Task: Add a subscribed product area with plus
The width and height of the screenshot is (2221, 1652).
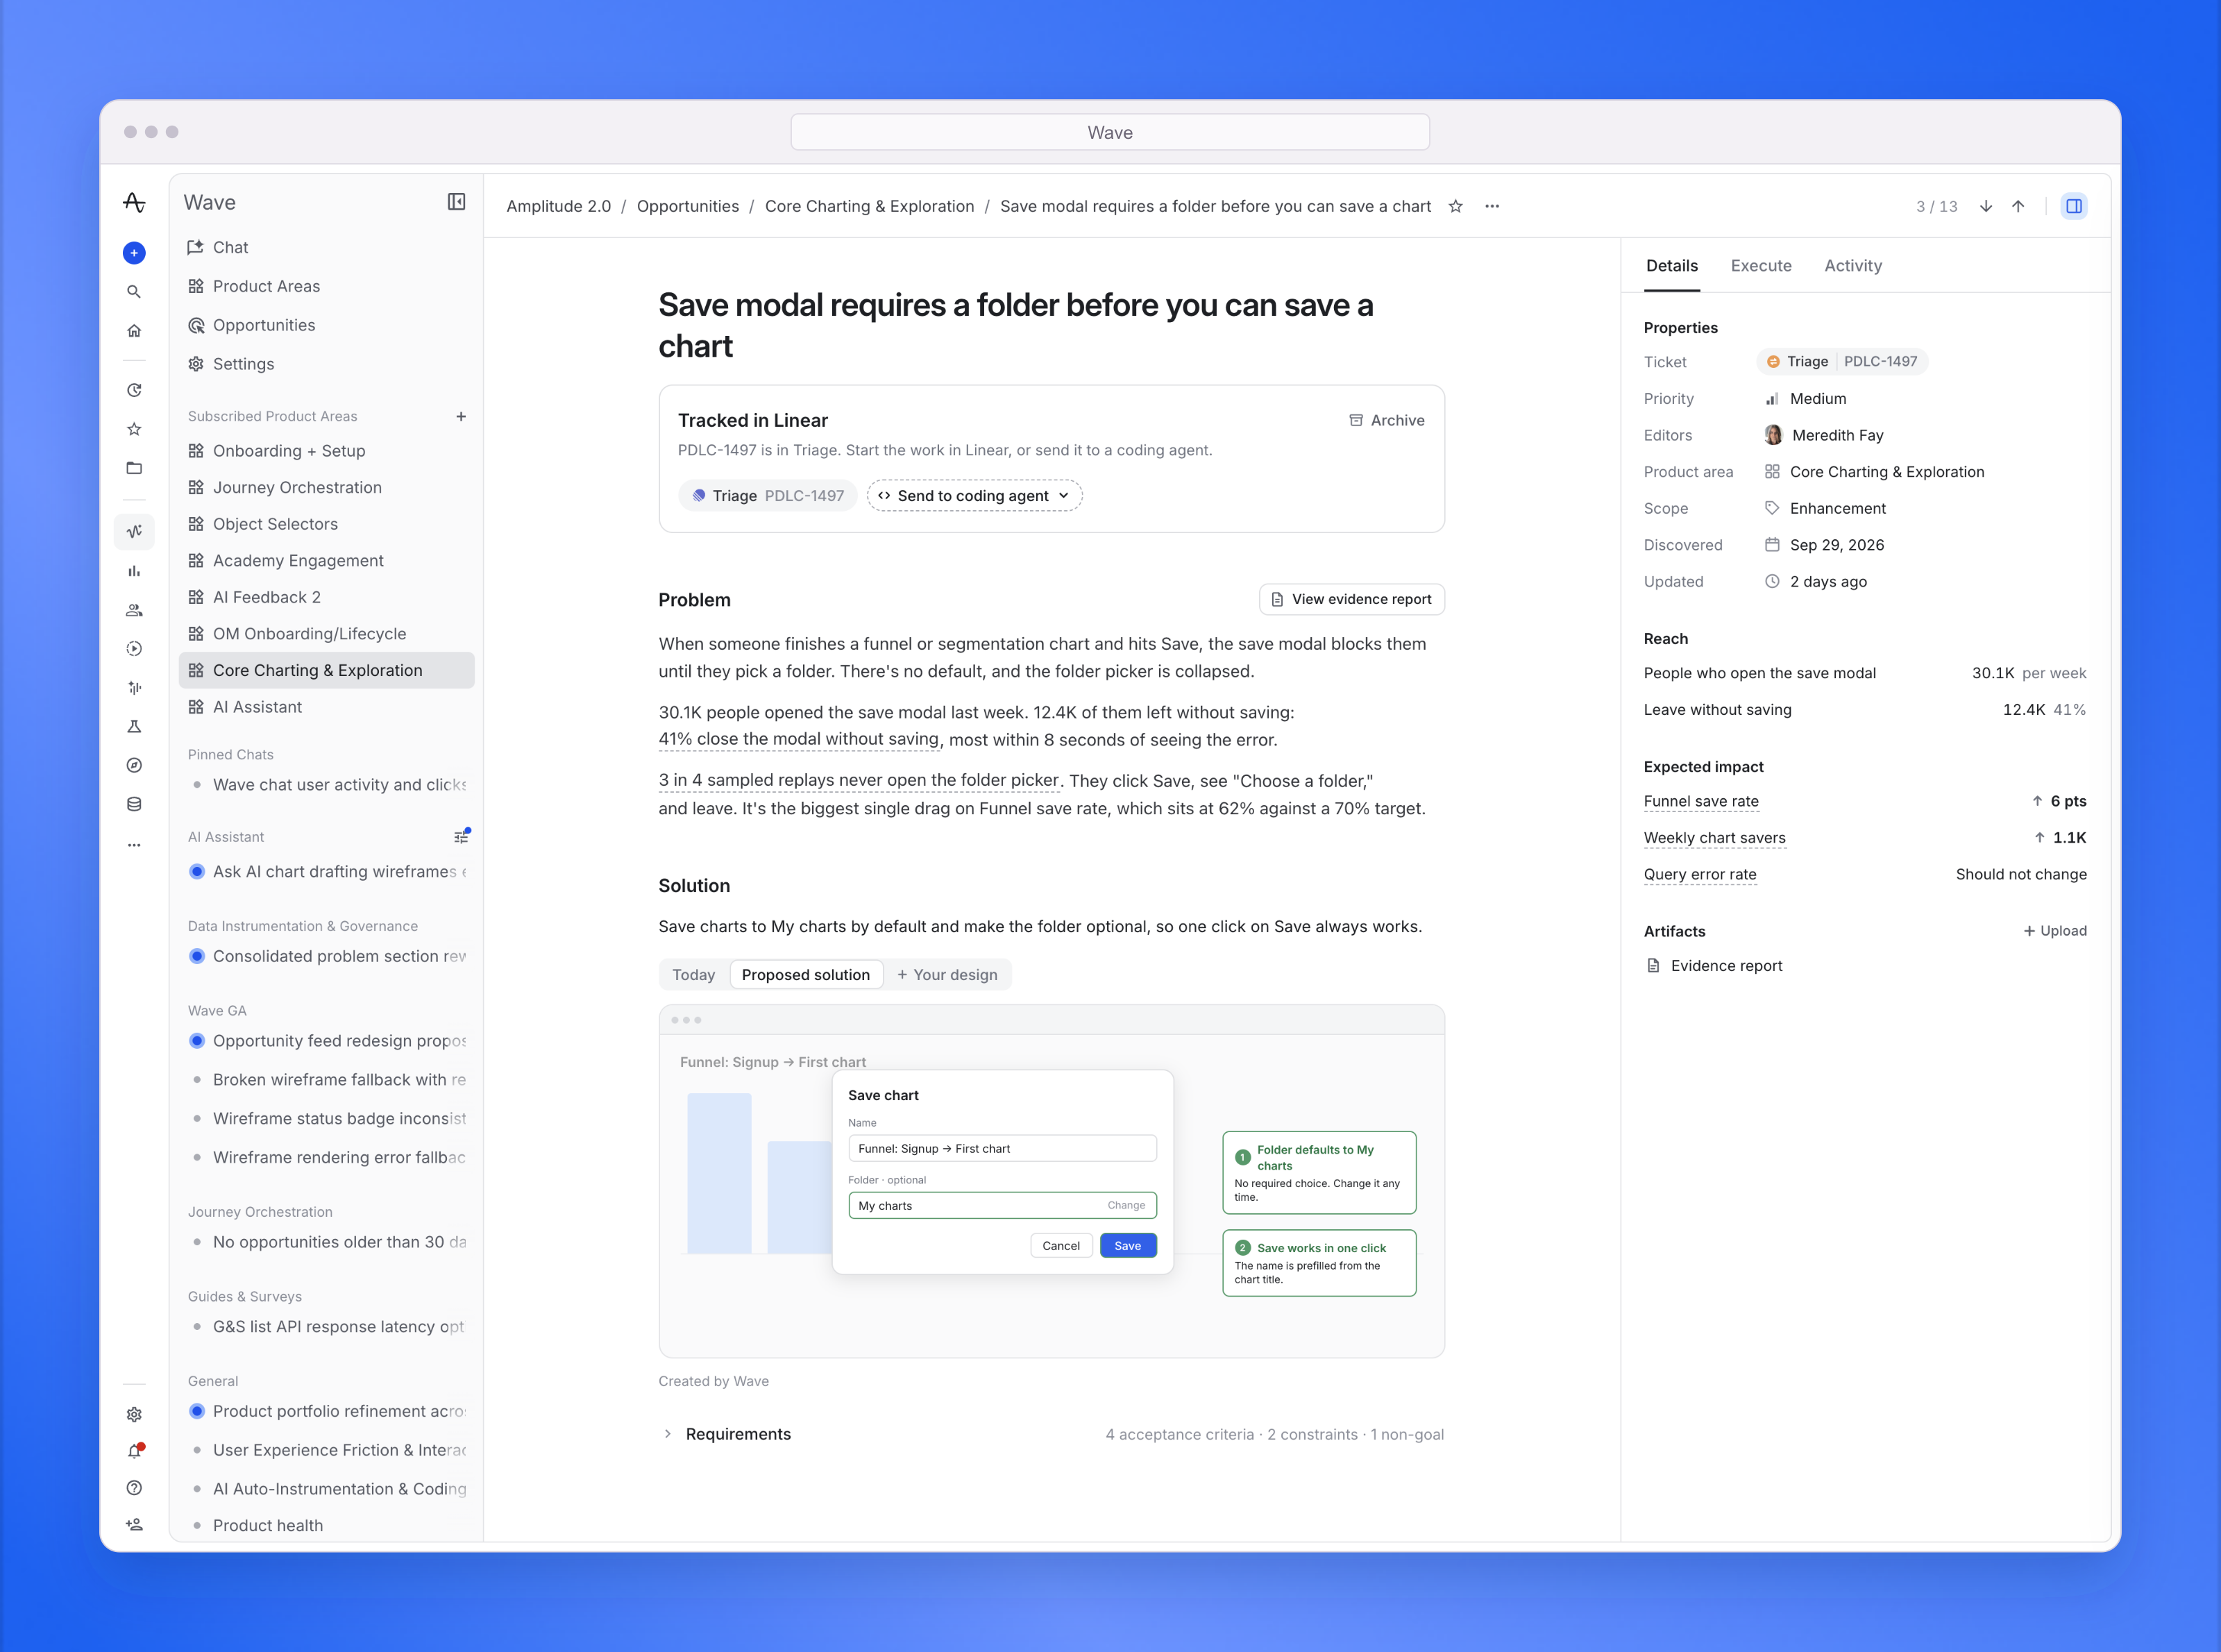Action: pos(461,416)
